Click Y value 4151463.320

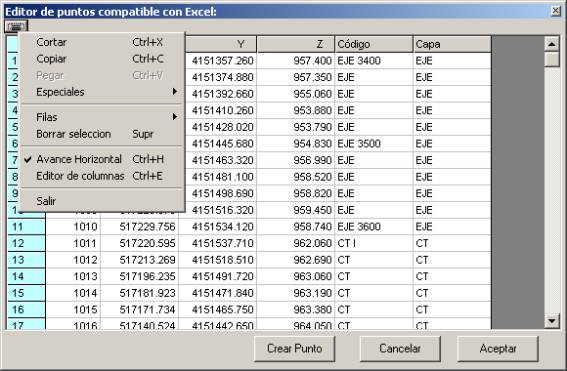click(221, 161)
